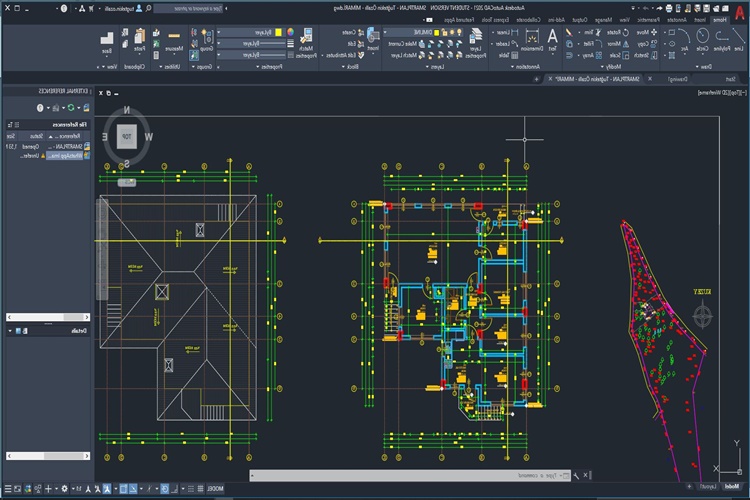
Task: Toggle object snap tracking in status bar
Action: 133,489
